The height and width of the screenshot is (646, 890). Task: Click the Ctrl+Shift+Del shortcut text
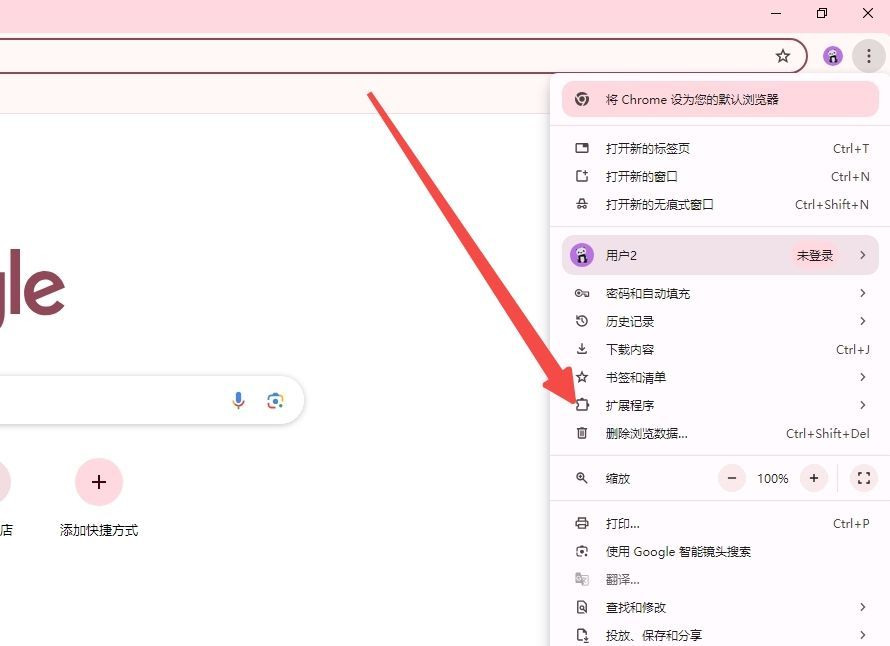click(828, 434)
